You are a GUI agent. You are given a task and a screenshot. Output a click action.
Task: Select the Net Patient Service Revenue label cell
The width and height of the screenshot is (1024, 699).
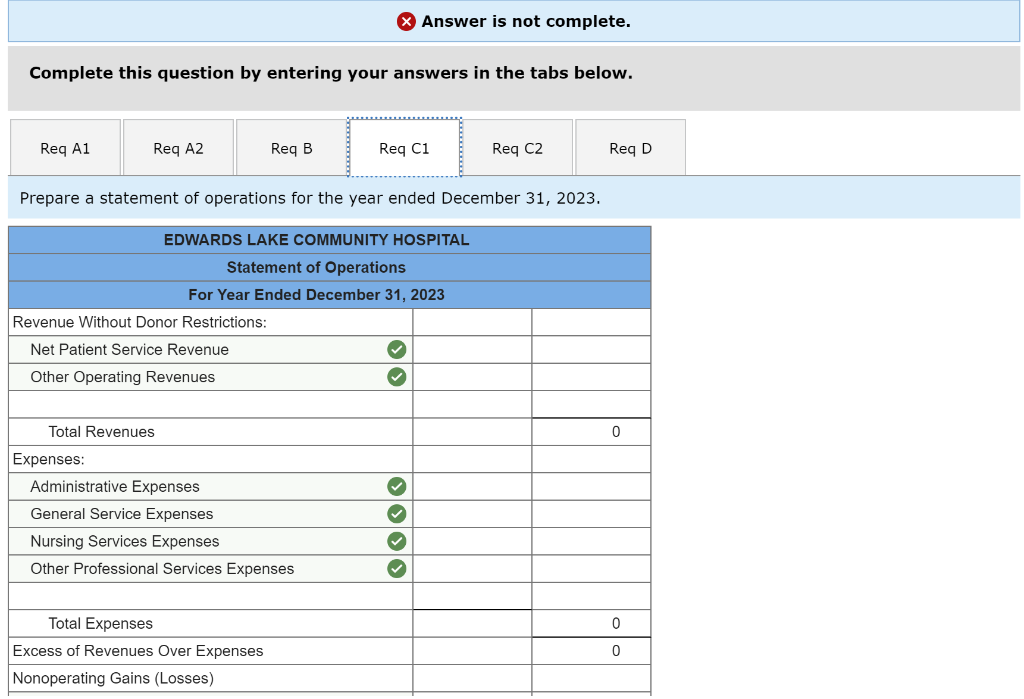click(211, 350)
